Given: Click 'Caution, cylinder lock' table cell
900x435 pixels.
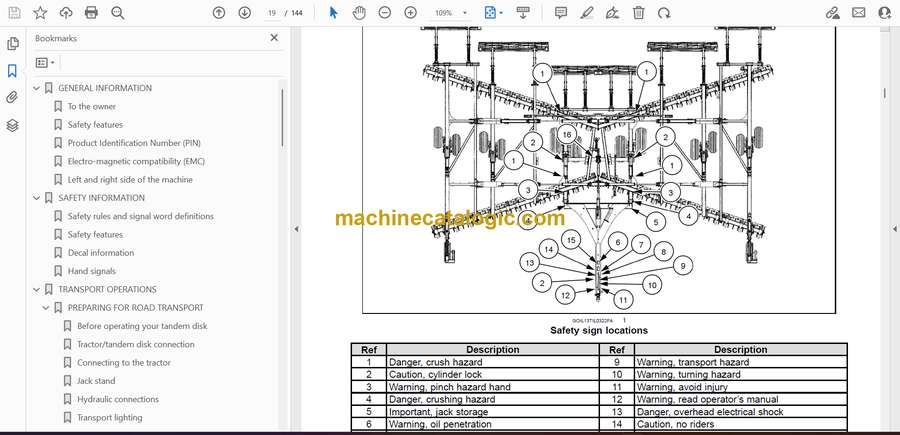Looking at the screenshot, I should 493,375.
